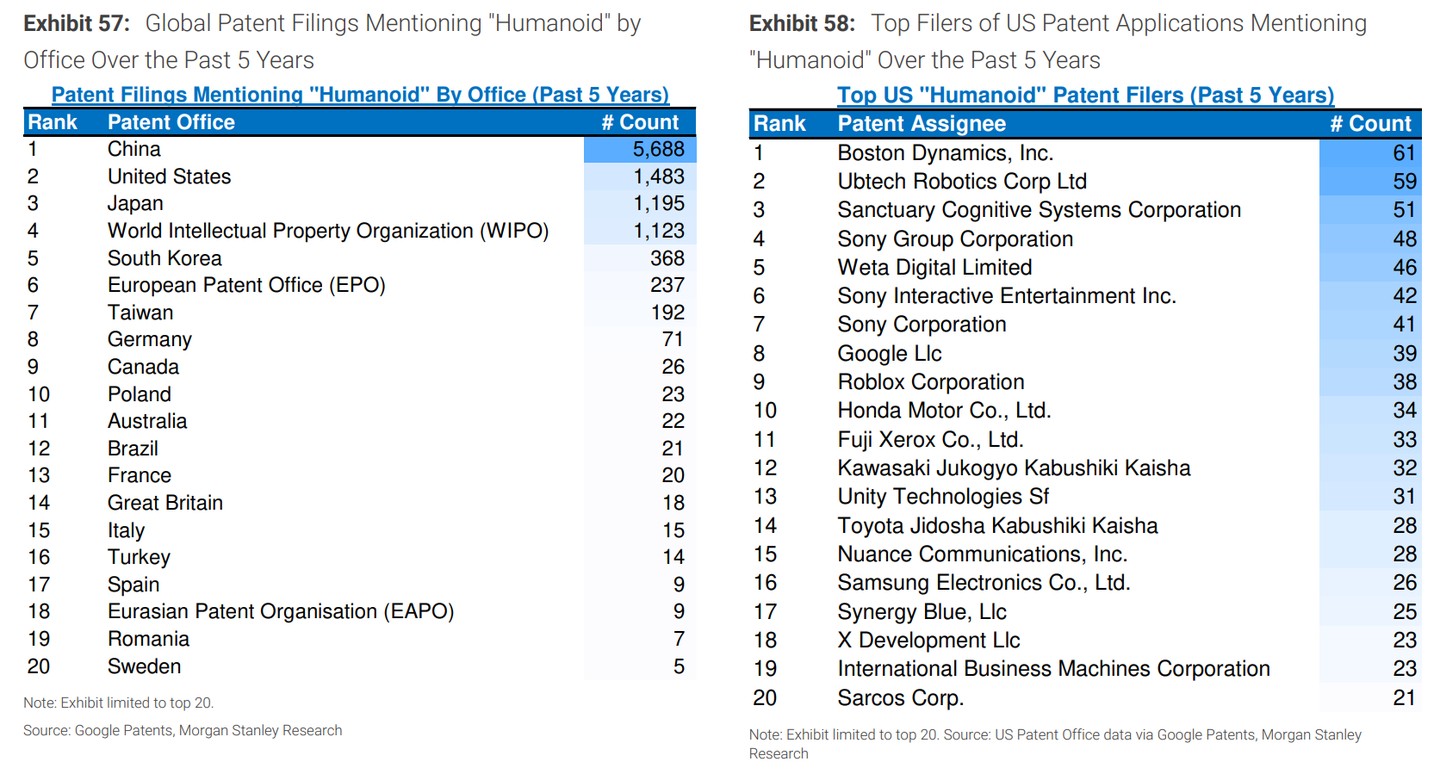Click Weta Digital Limited's count cell 46
The image size is (1440, 774).
[1404, 268]
